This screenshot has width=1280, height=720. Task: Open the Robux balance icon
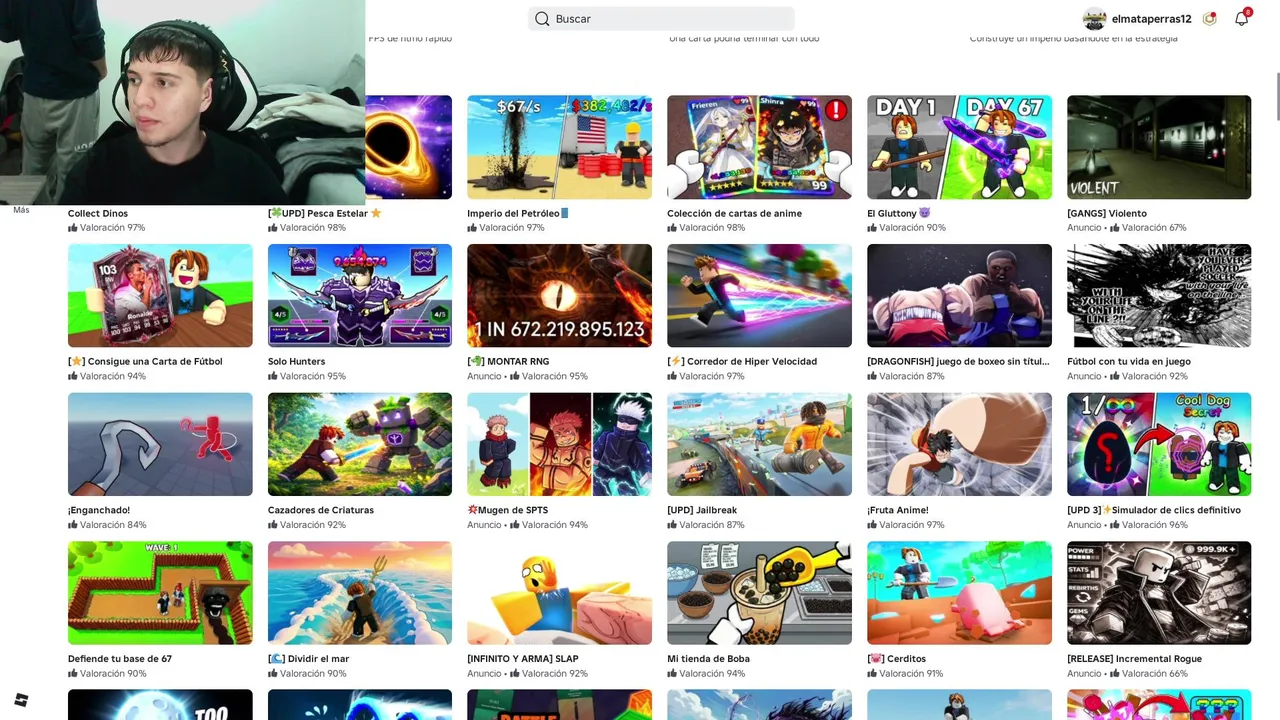click(1210, 19)
